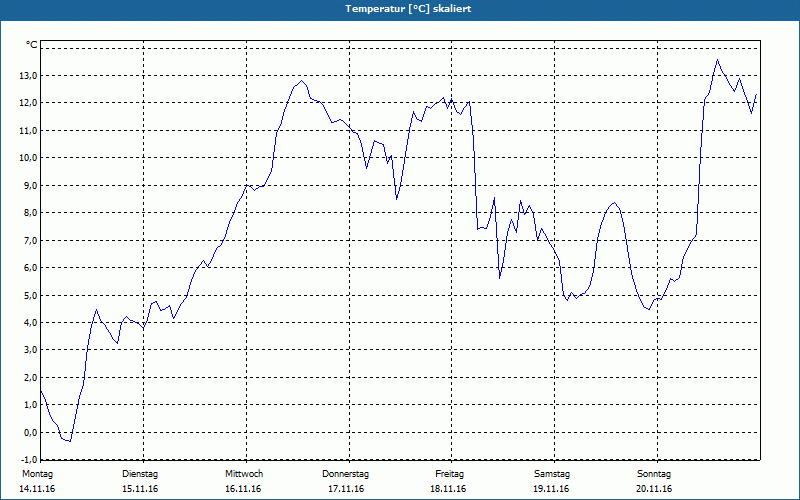The height and width of the screenshot is (500, 800).
Task: Click the 9,0 y-axis label
Action: [31, 185]
